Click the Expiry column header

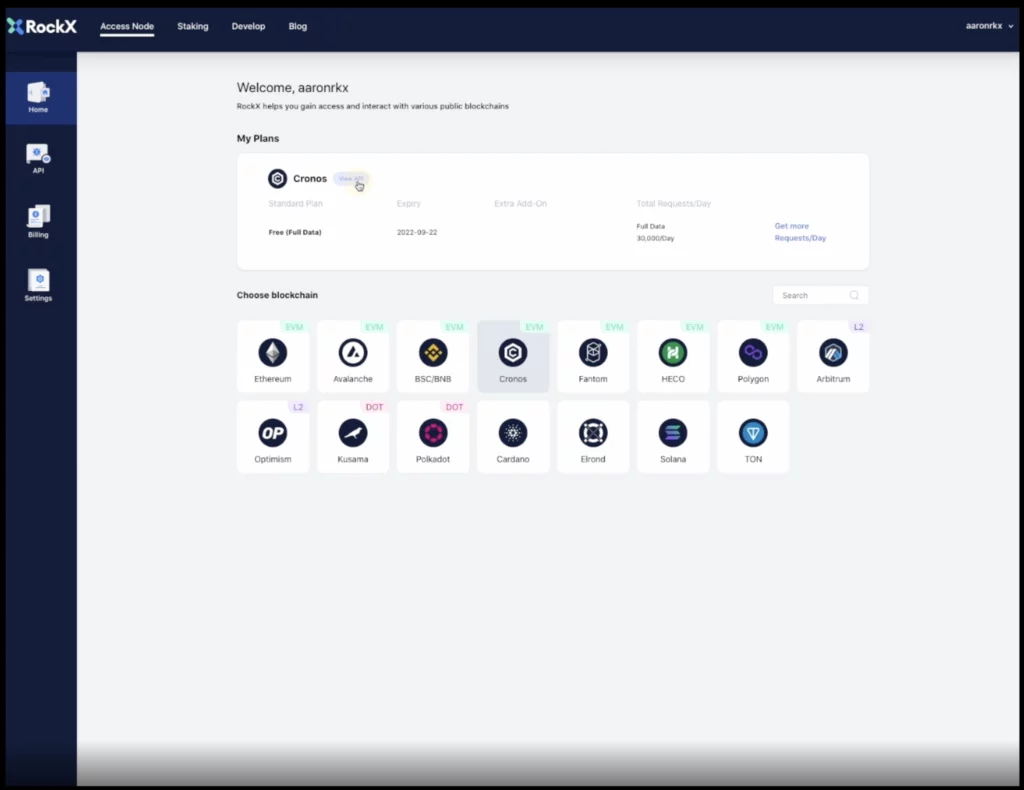tap(409, 204)
